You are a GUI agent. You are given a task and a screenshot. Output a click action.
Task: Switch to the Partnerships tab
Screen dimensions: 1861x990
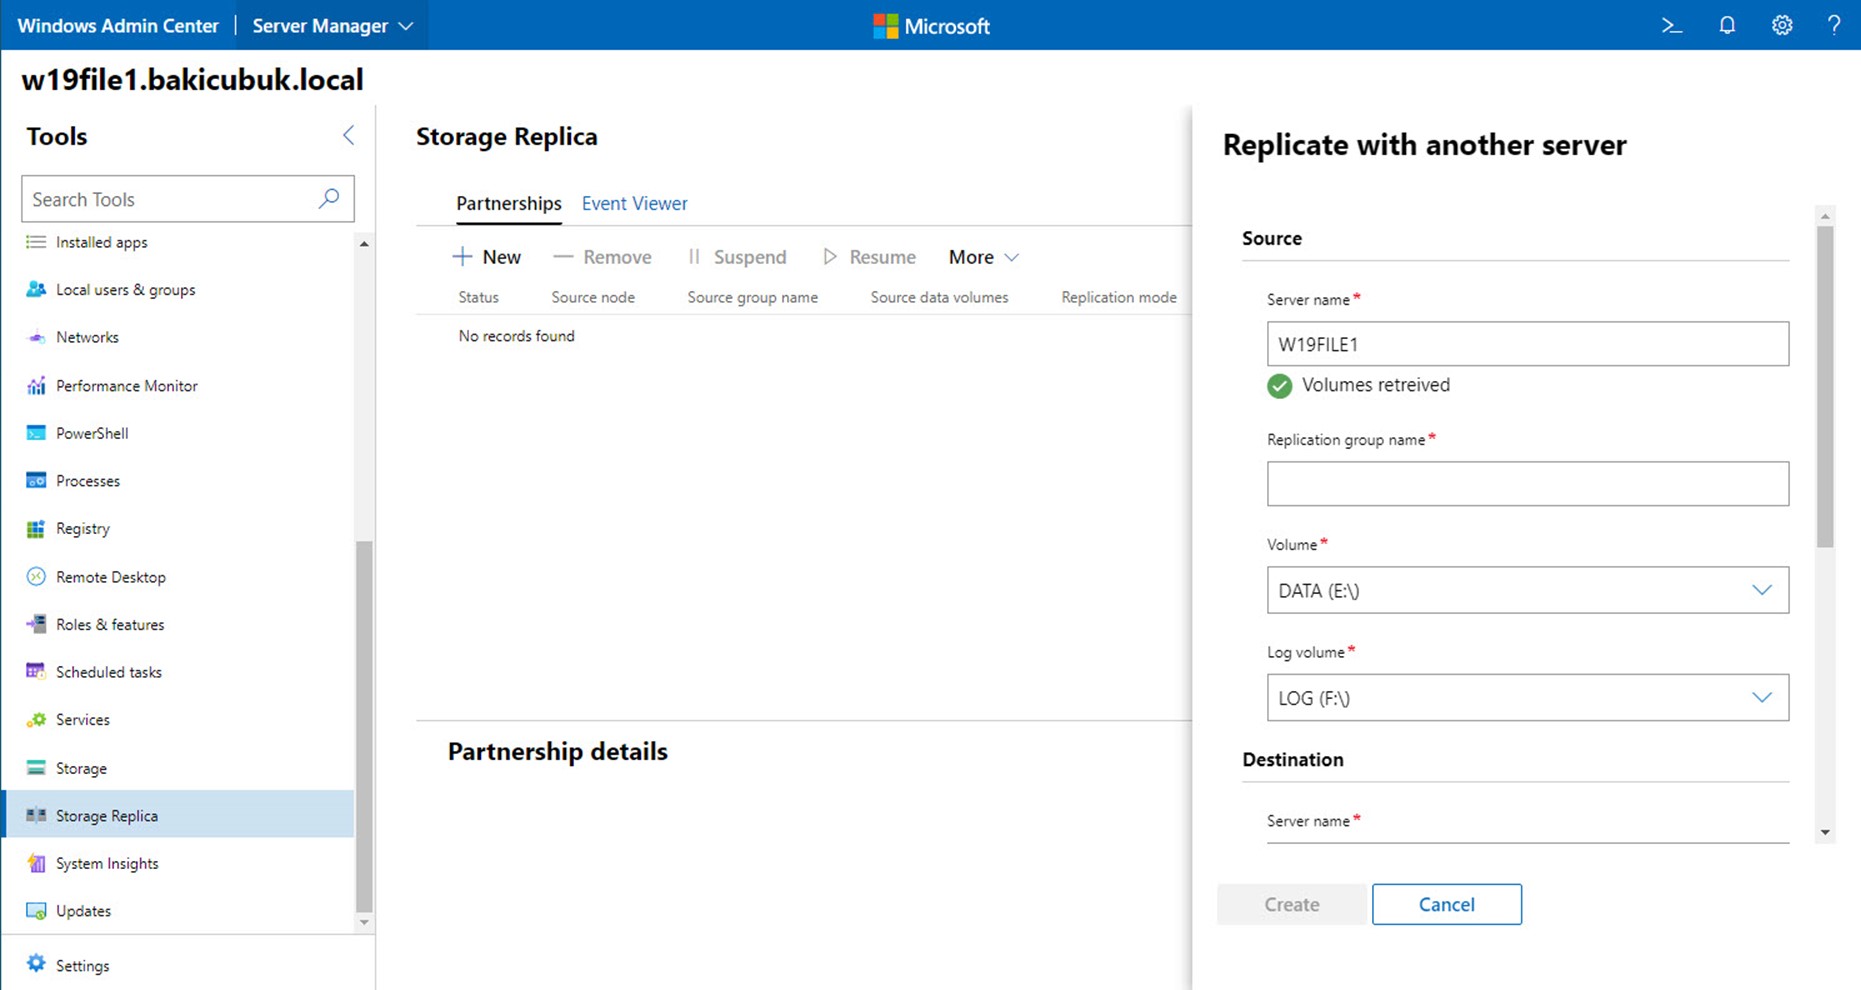508,203
